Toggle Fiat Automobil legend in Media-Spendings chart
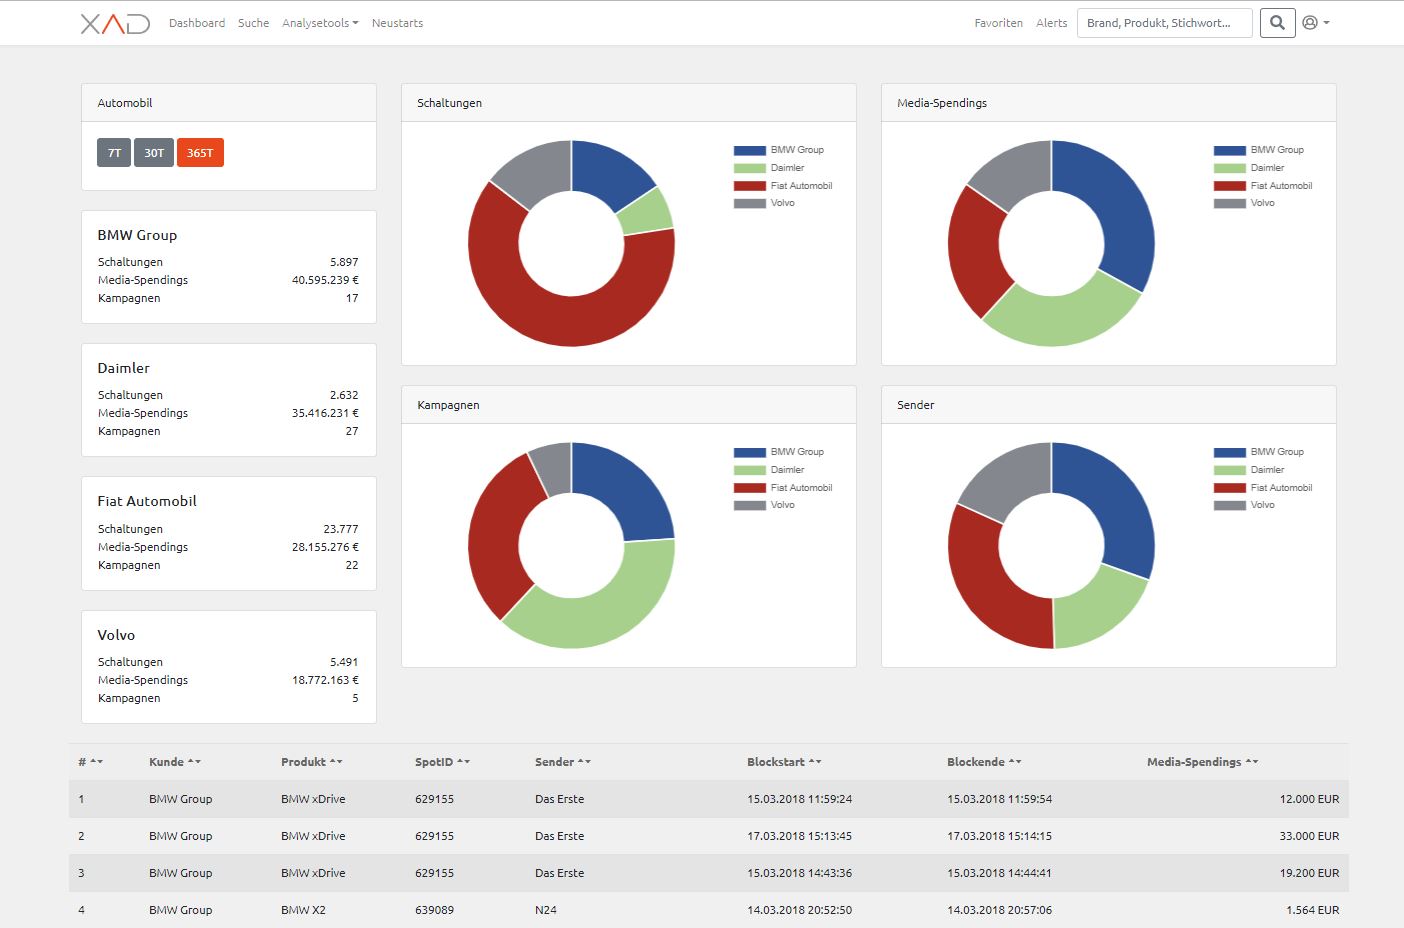The height and width of the screenshot is (928, 1404). (x=1263, y=186)
